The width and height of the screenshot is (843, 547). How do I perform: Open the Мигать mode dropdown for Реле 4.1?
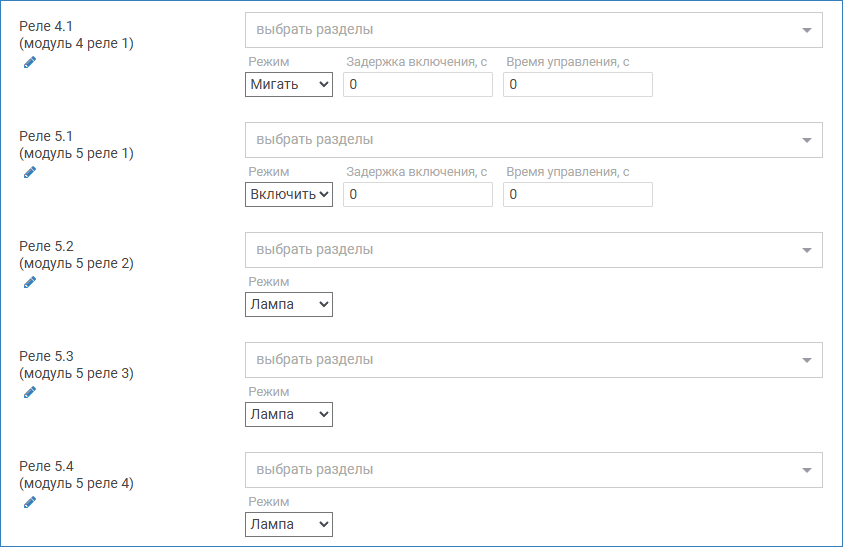(289, 84)
